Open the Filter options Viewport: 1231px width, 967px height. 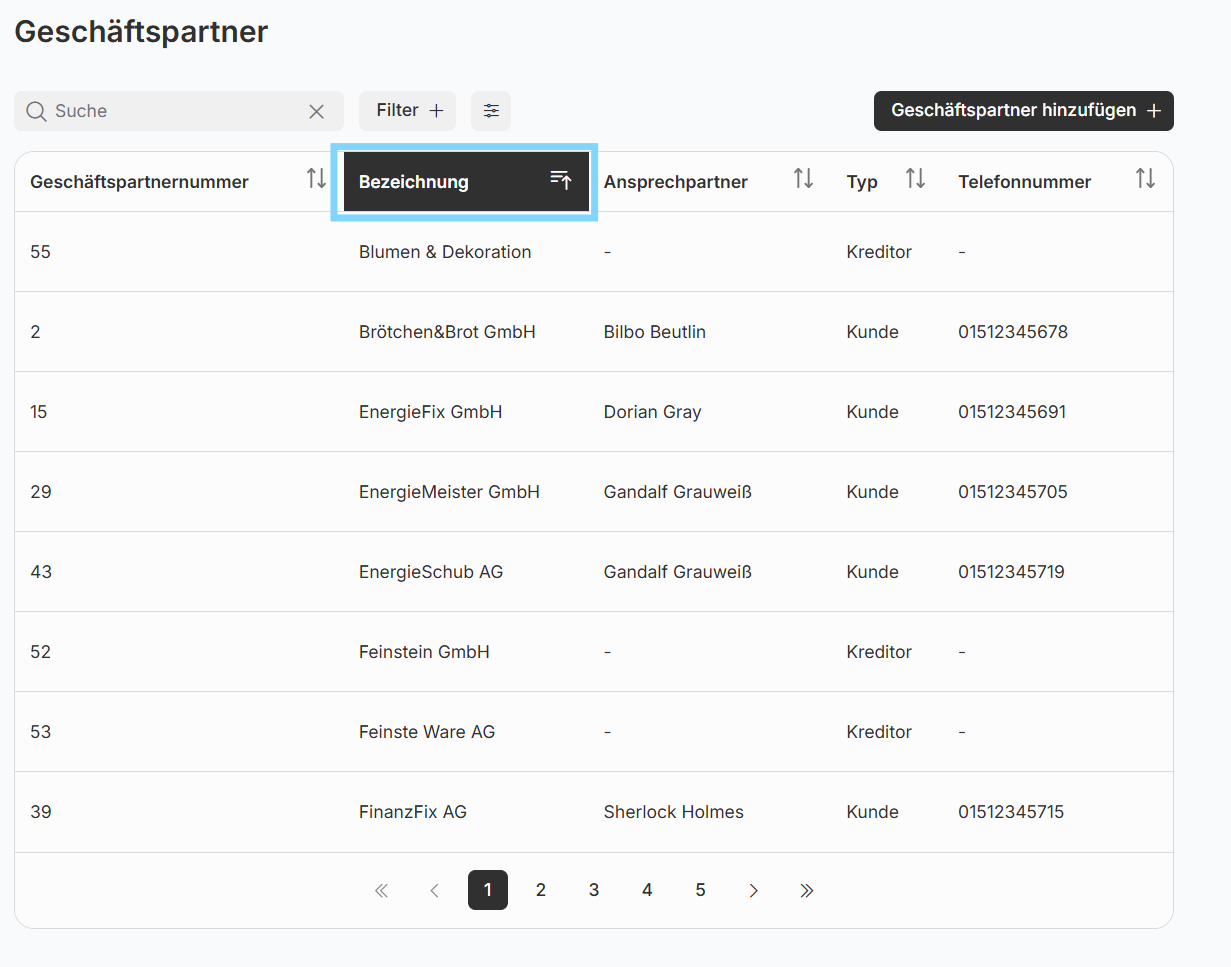click(408, 111)
